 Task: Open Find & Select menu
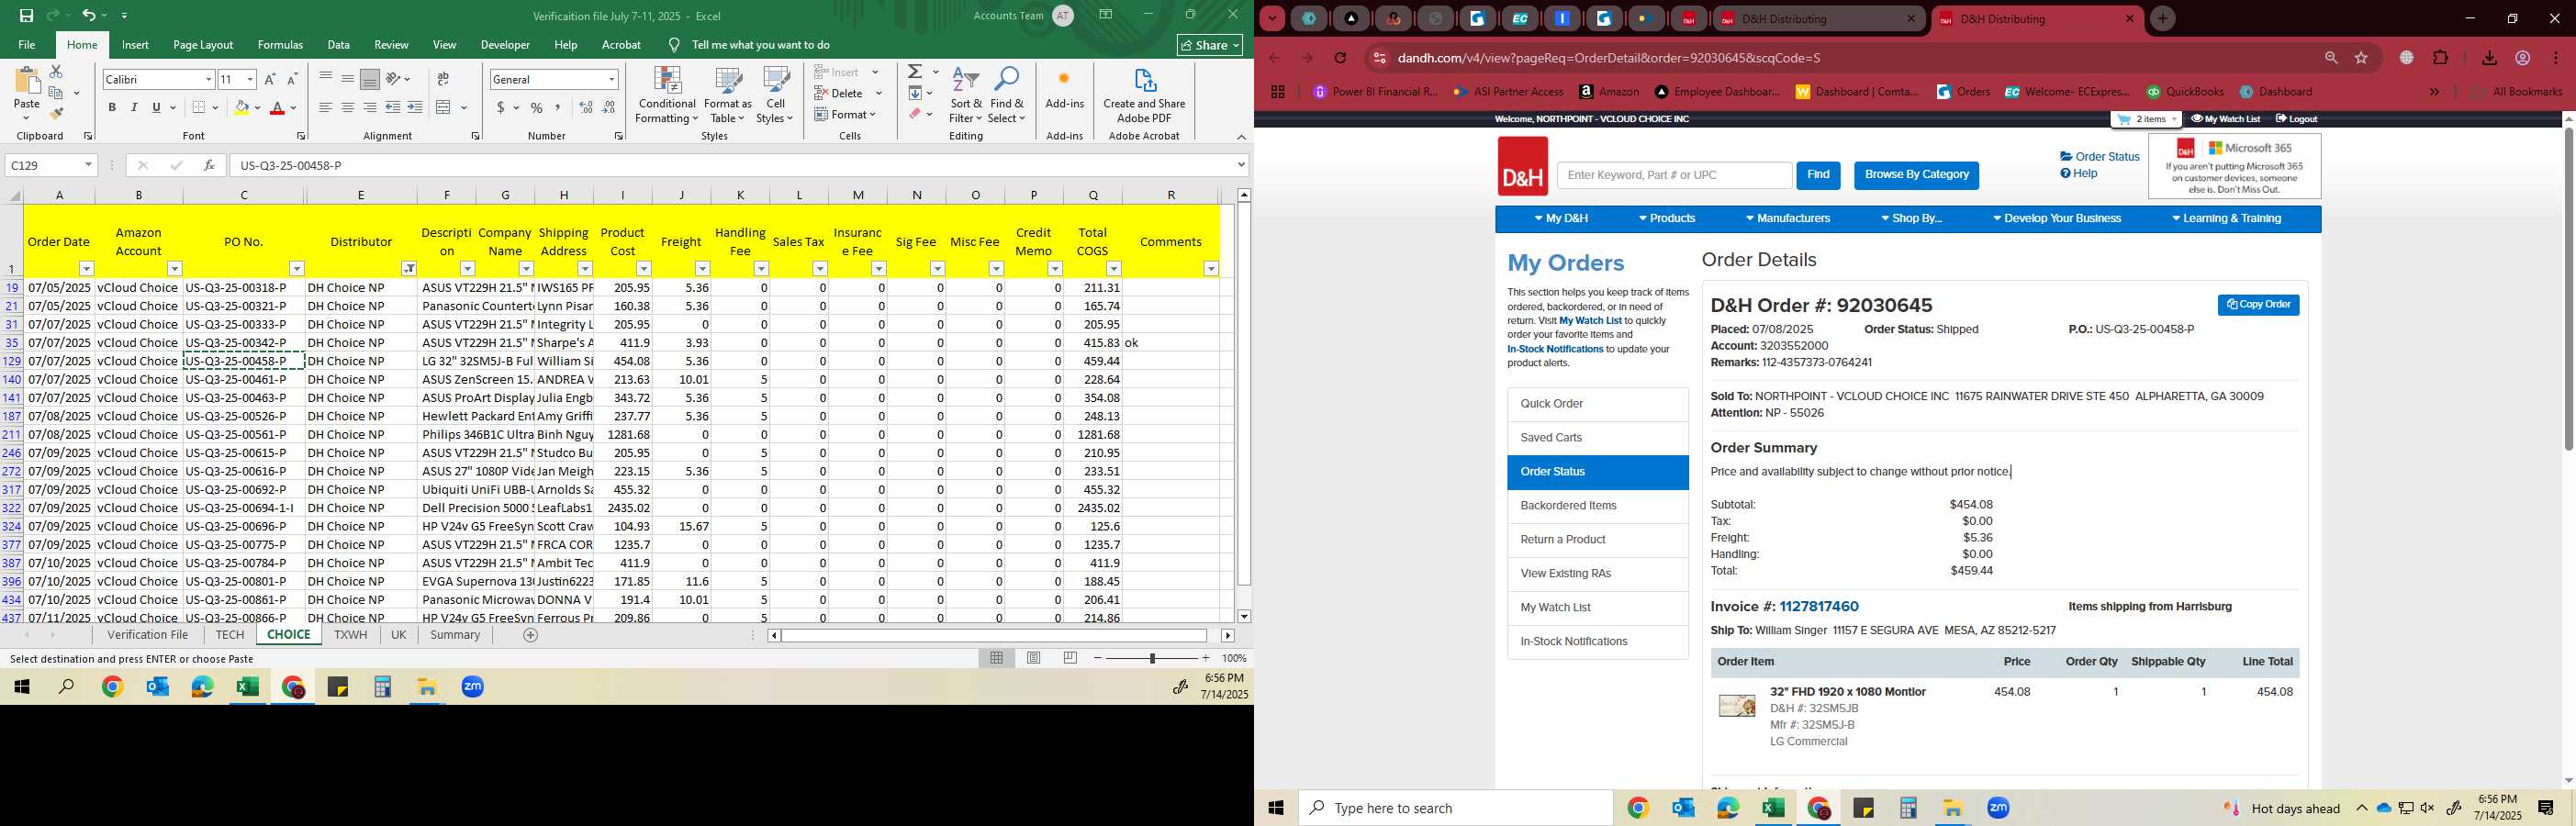[1007, 95]
